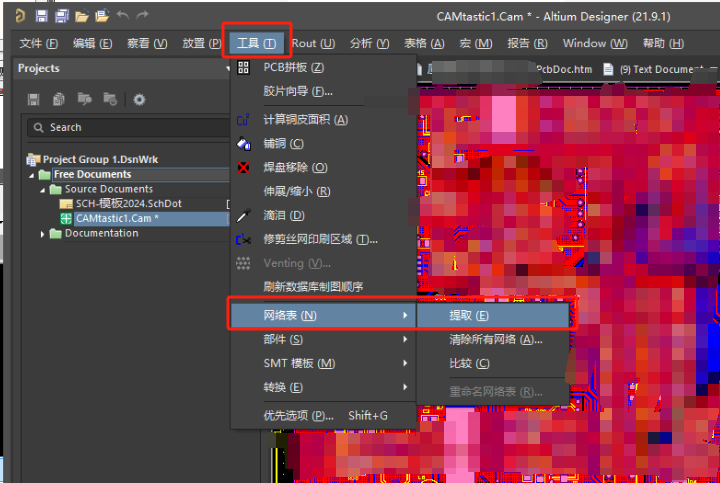The width and height of the screenshot is (720, 483).
Task: Click the 修剪丝网印刷区域 scissors icon
Action: 243,239
